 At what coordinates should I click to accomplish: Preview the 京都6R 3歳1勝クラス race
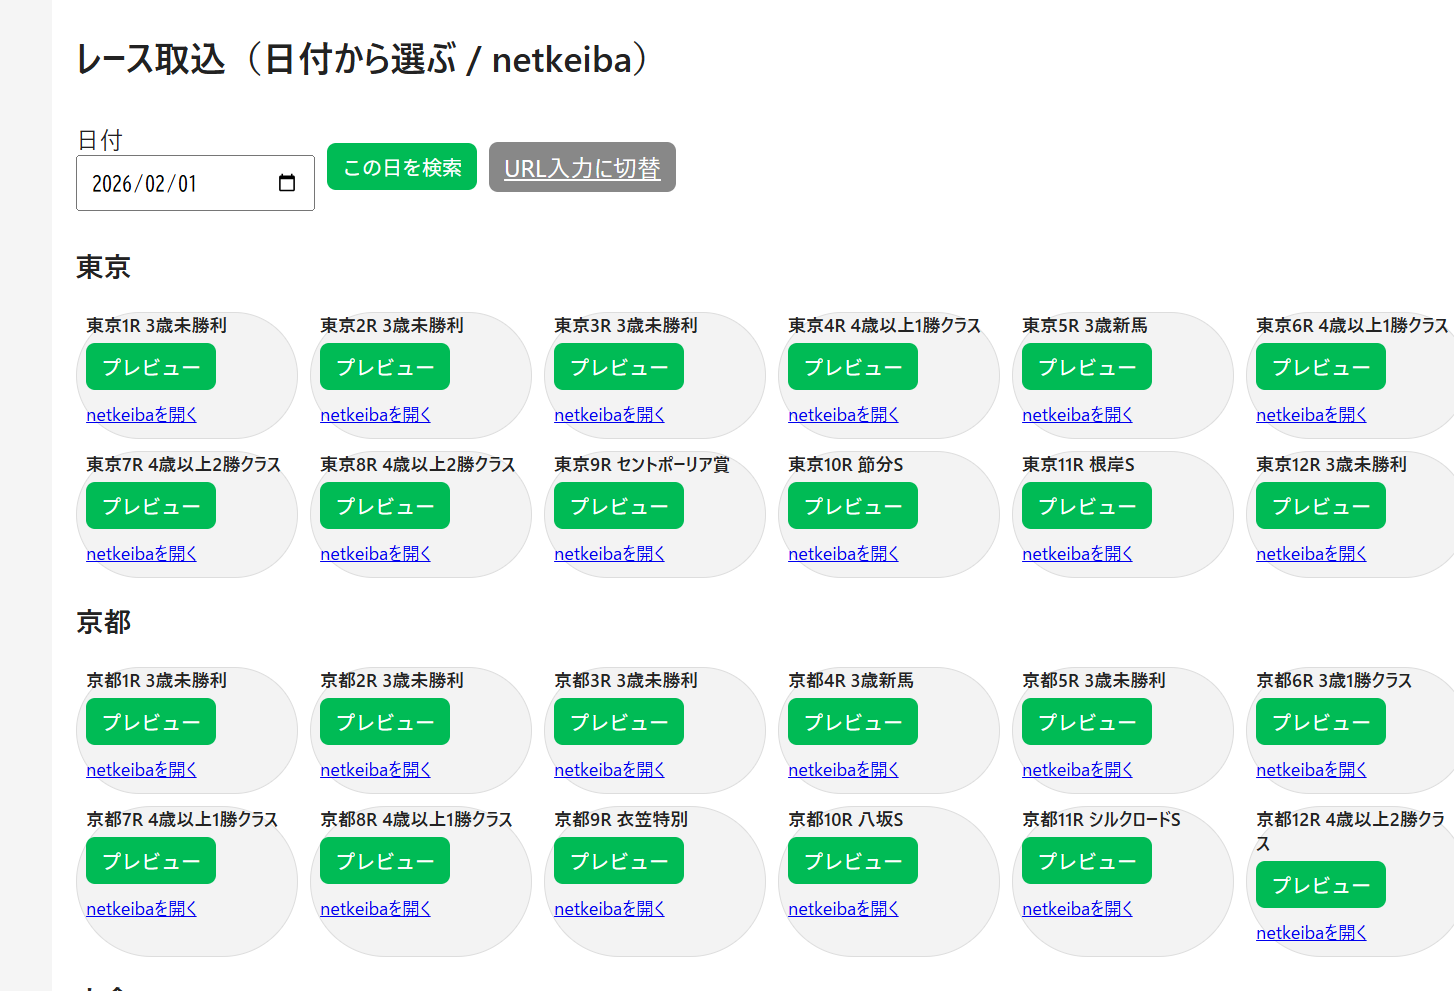[x=1321, y=722]
